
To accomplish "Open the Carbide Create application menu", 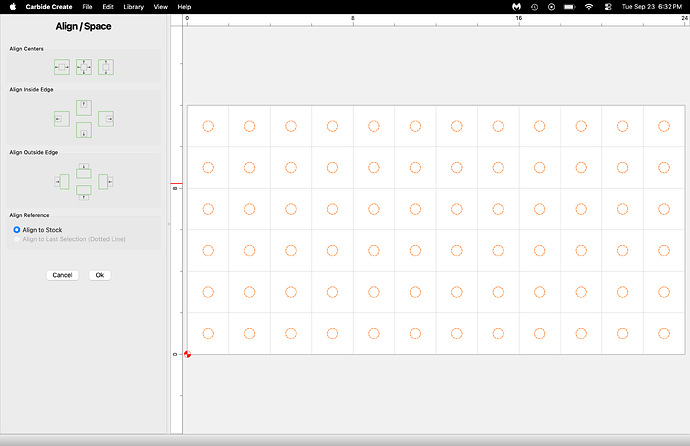I will click(x=49, y=7).
